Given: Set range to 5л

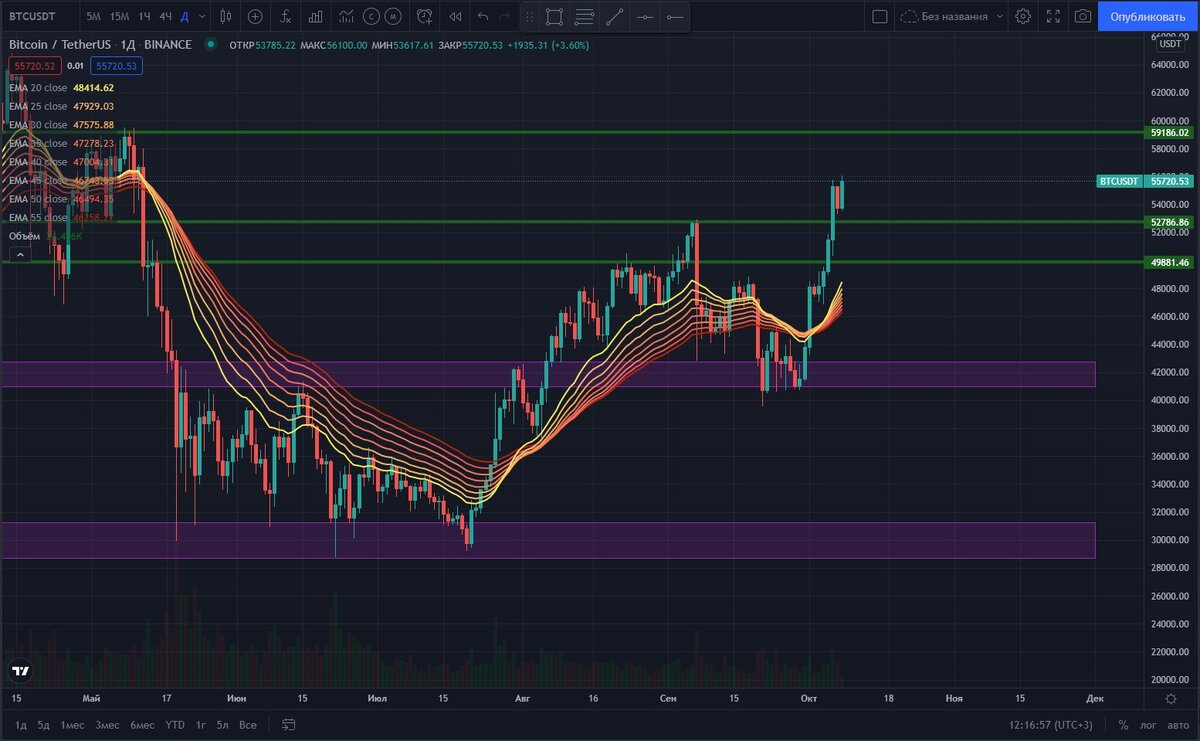Looking at the screenshot, I should 222,724.
